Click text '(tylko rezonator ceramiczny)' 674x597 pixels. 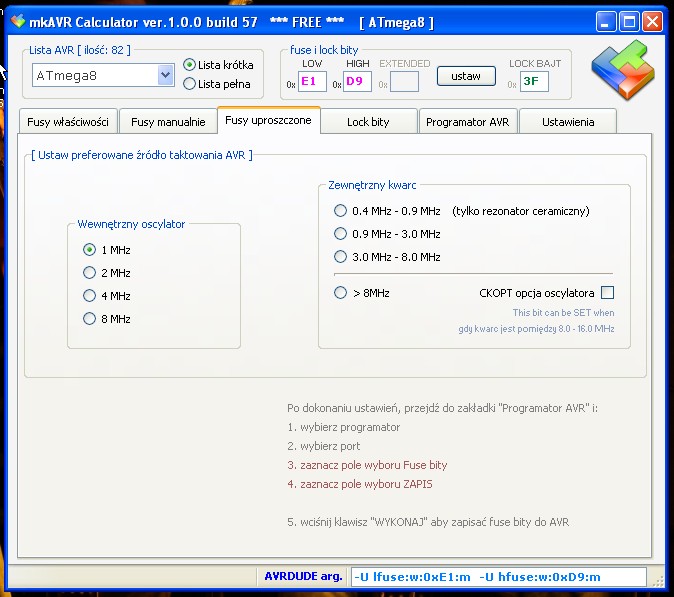(521, 211)
